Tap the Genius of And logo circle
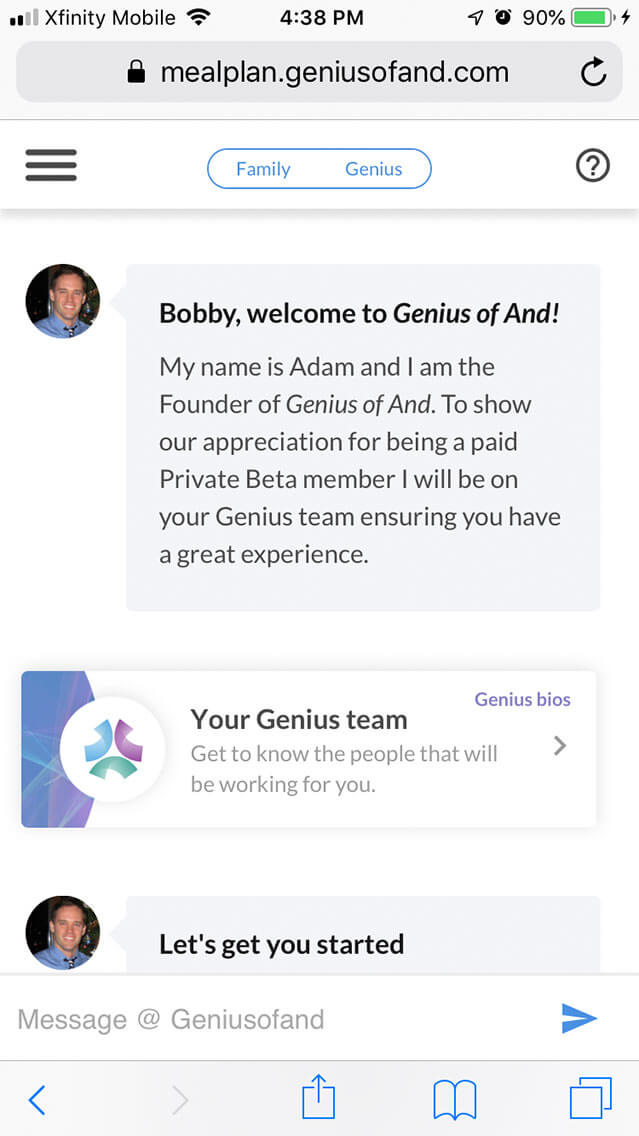639x1136 pixels. point(113,749)
